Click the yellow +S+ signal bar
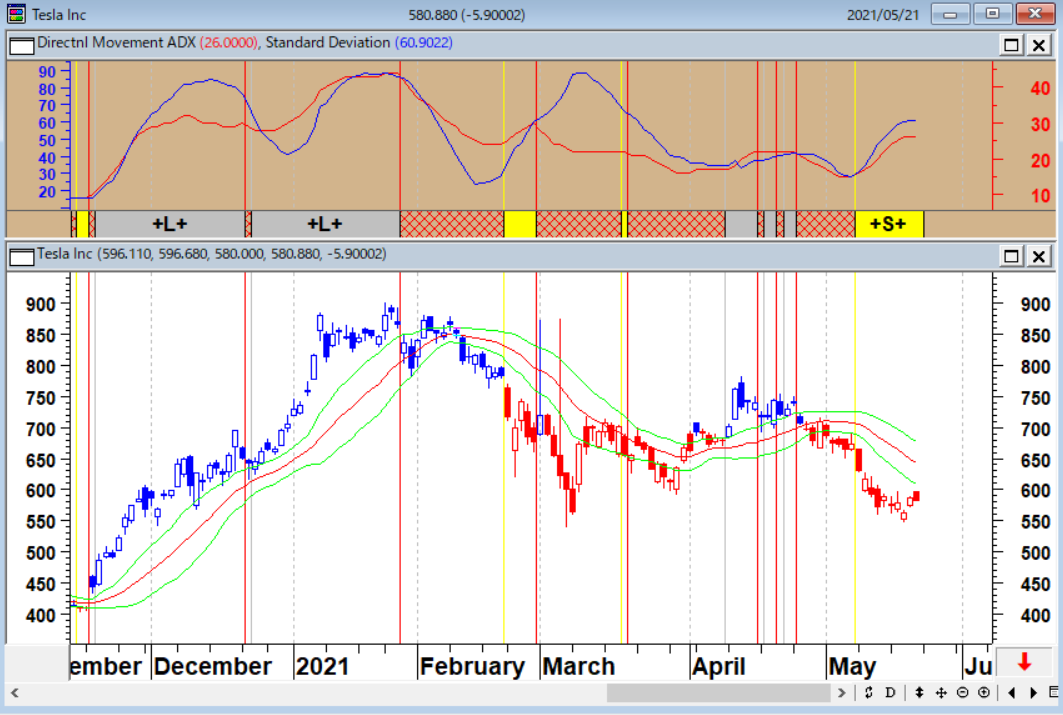Screen dimensions: 1063x715 (x=888, y=224)
